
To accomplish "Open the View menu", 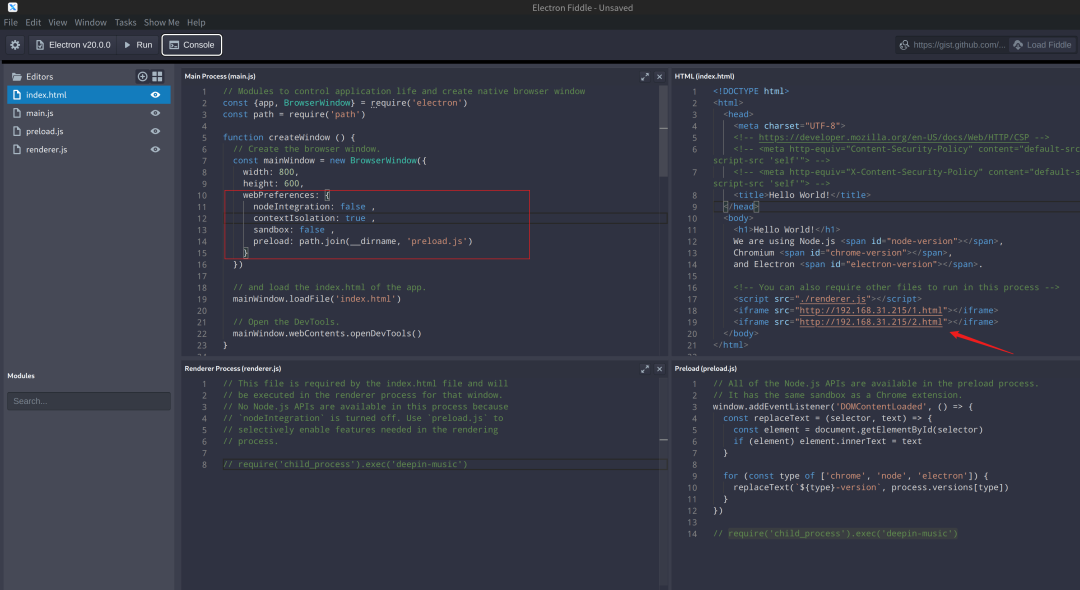I will pos(58,23).
